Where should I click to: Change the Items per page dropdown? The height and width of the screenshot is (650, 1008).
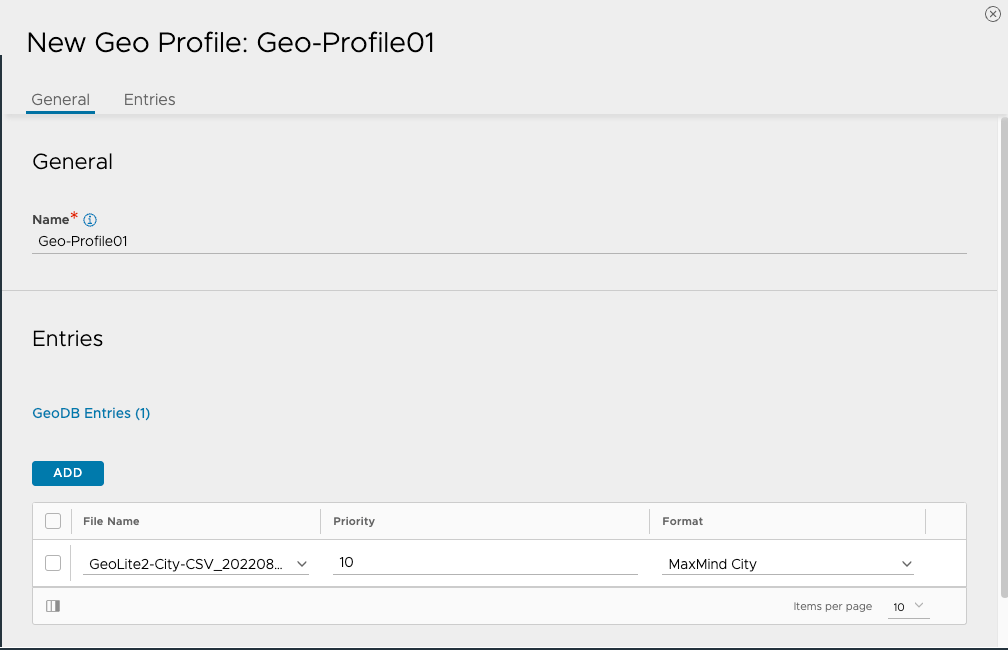(908, 606)
